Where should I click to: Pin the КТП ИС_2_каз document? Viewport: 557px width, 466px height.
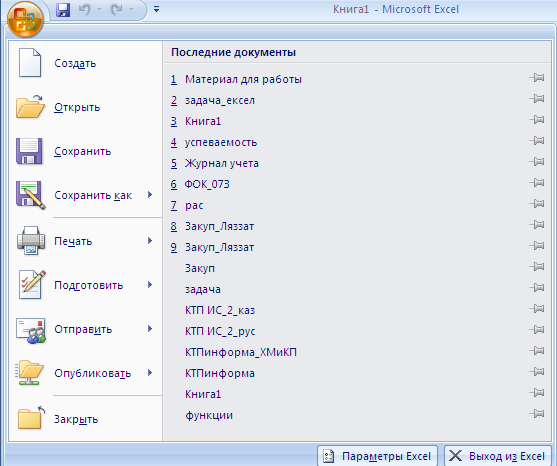coord(537,309)
